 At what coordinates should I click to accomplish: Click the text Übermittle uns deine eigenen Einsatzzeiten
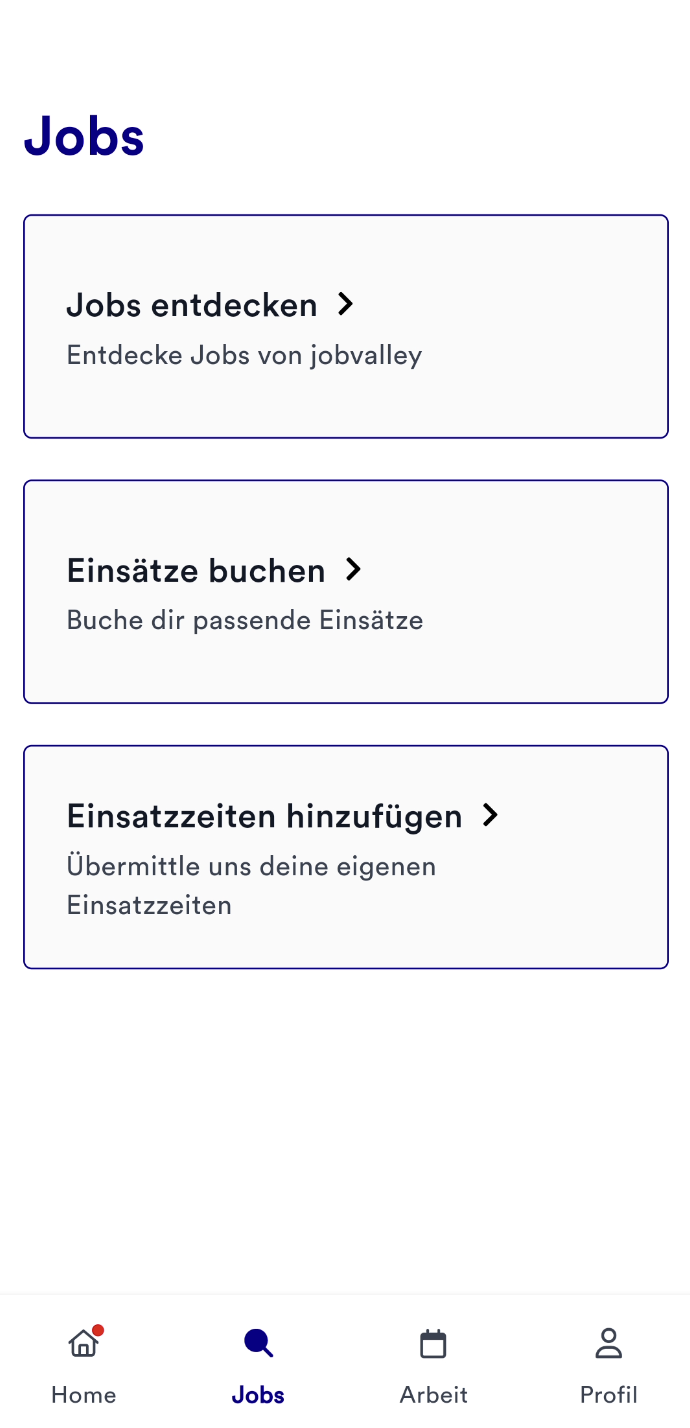click(250, 885)
